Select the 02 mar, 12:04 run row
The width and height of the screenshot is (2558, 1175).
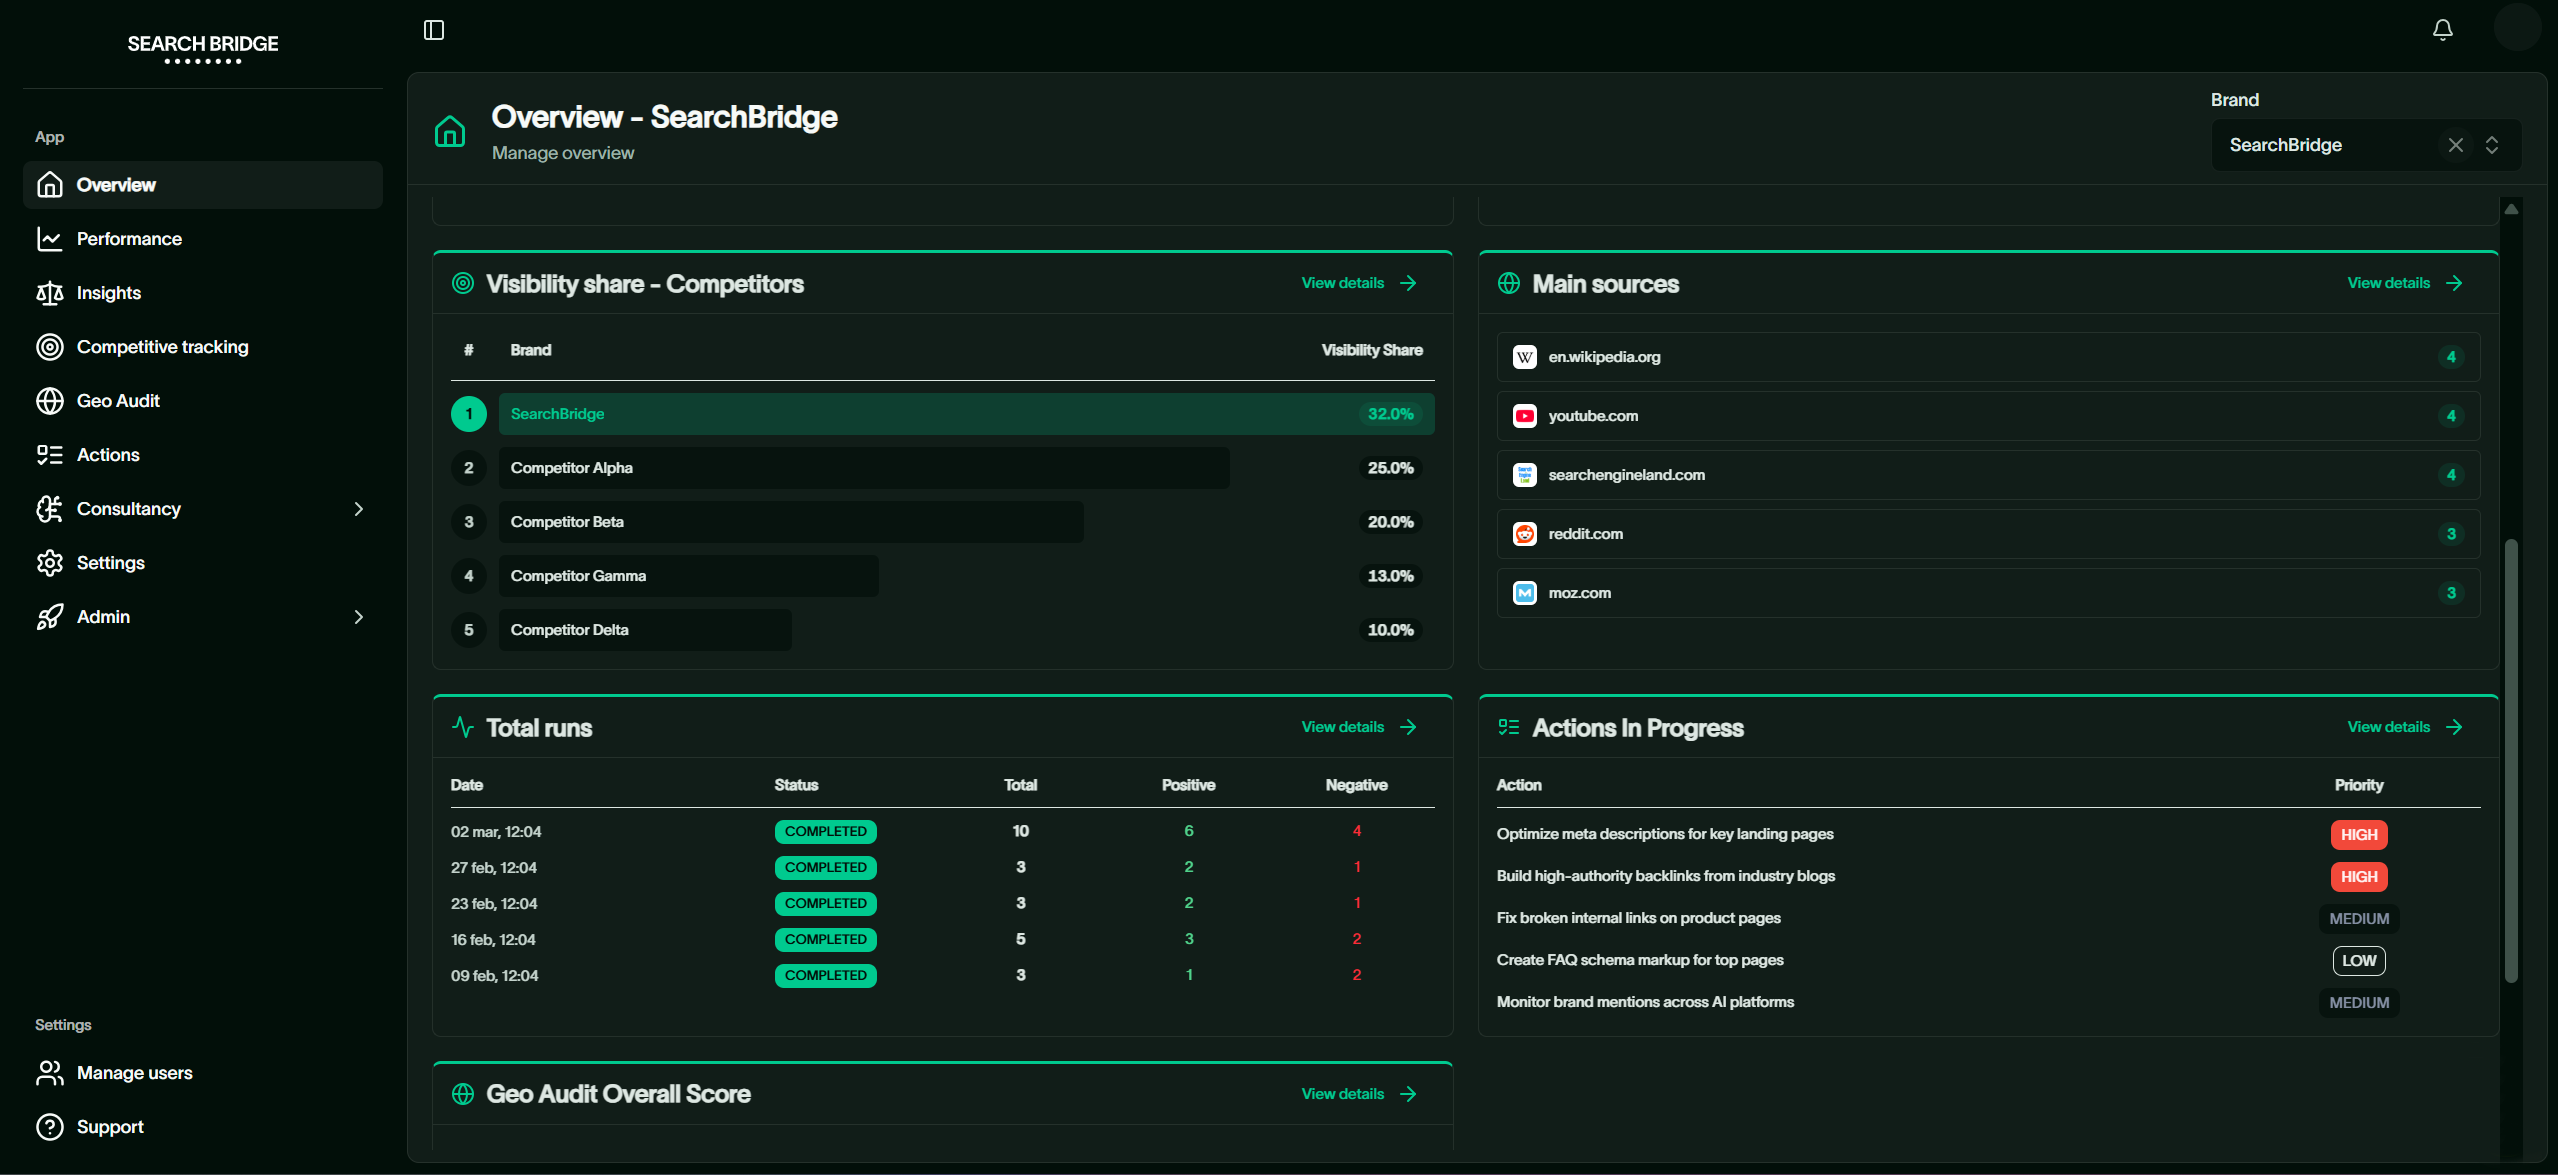coord(942,831)
